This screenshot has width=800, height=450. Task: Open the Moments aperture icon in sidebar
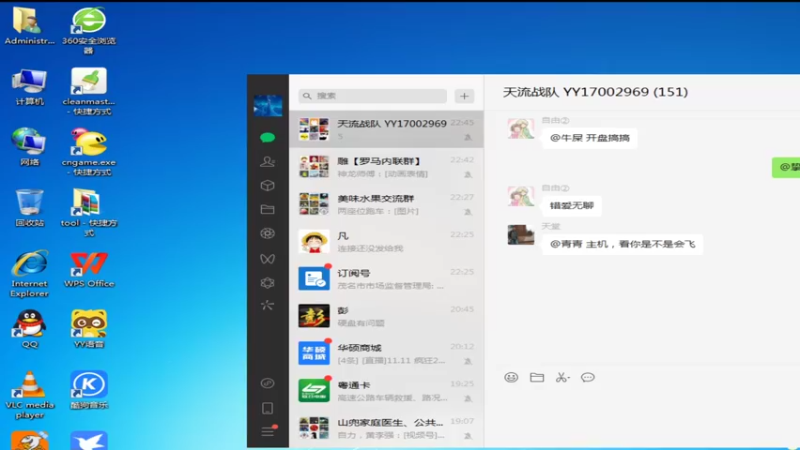coord(267,234)
